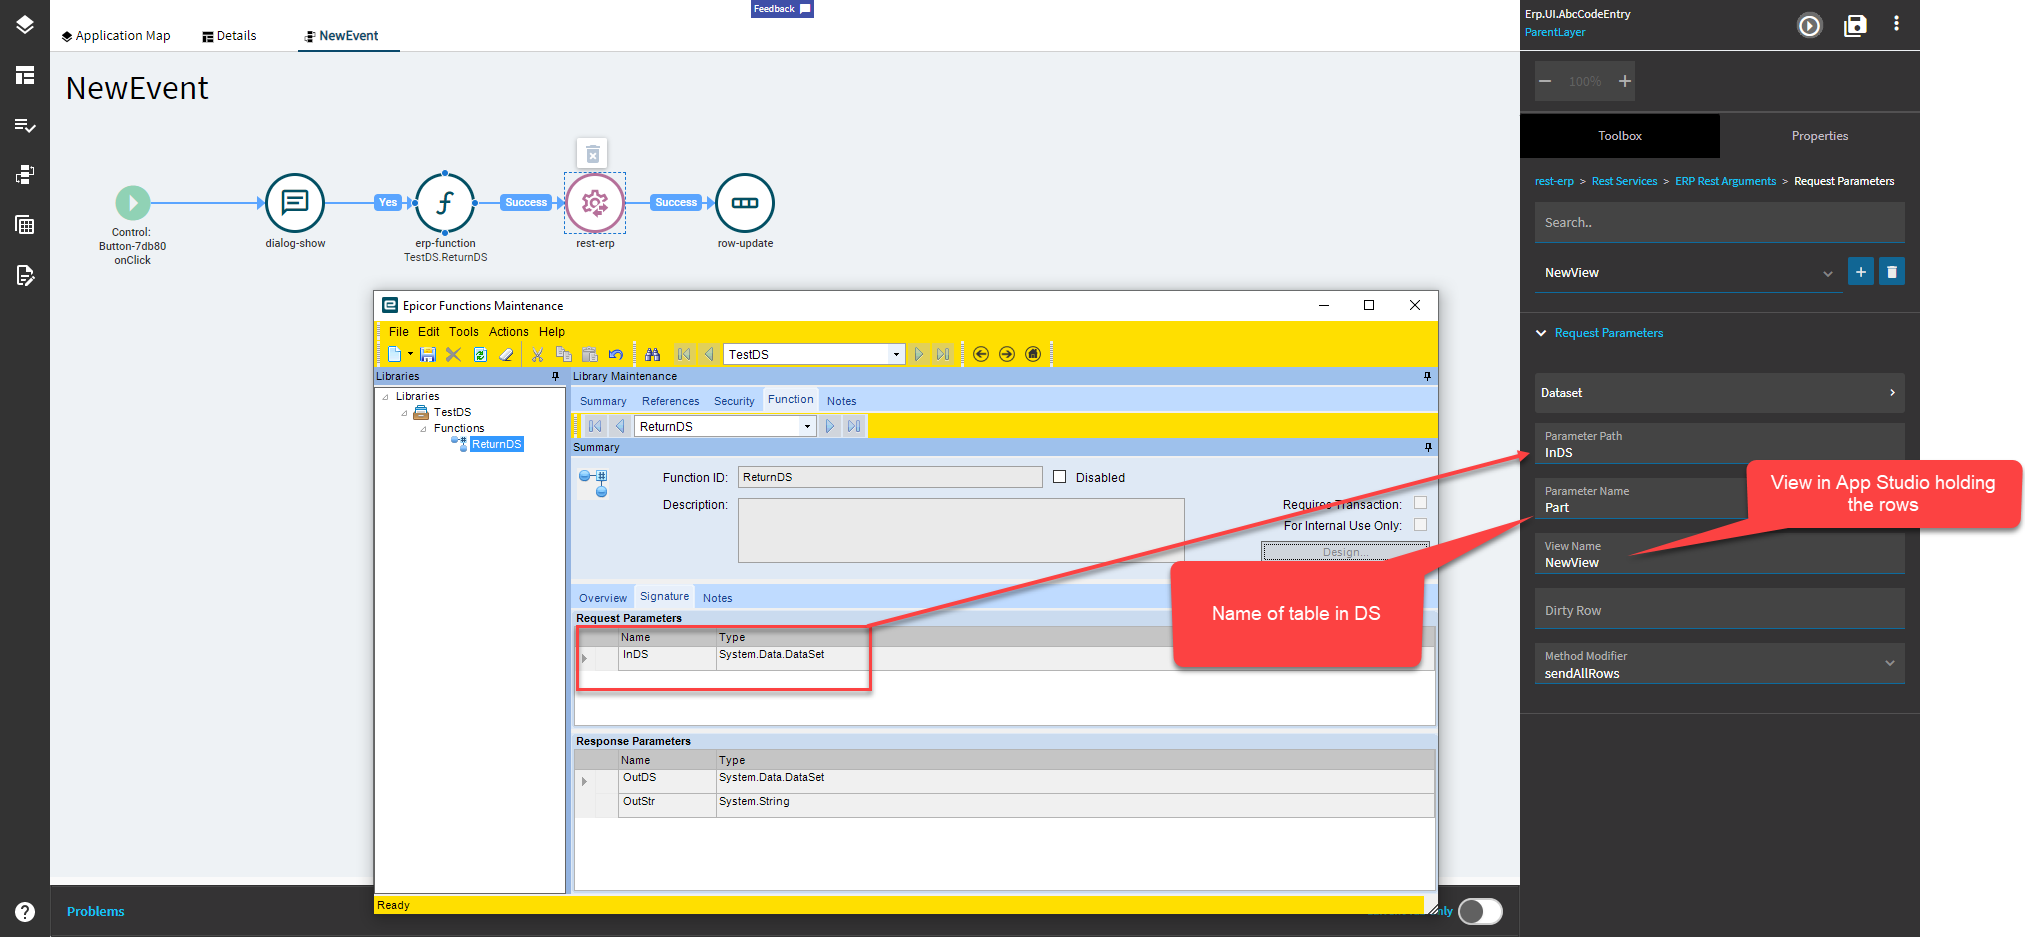Switch to the Overview tab
The image size is (2025, 937).
tap(603, 598)
